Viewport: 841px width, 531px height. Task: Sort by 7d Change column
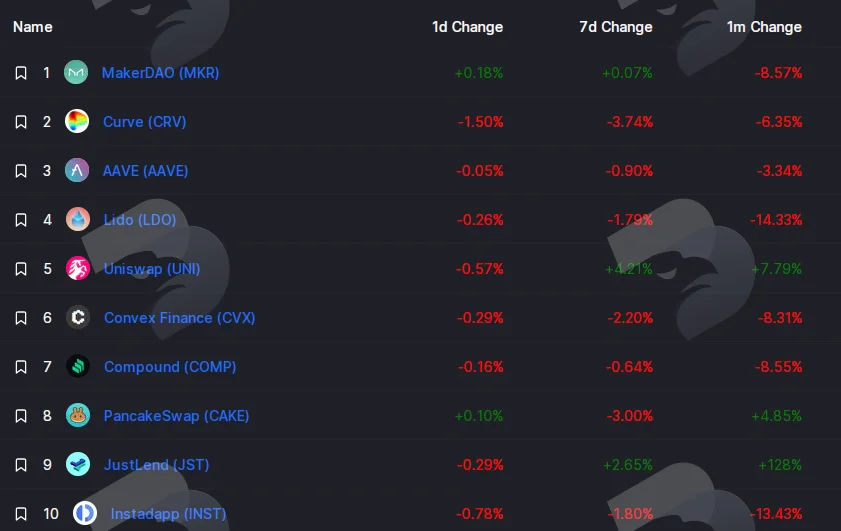tap(616, 27)
